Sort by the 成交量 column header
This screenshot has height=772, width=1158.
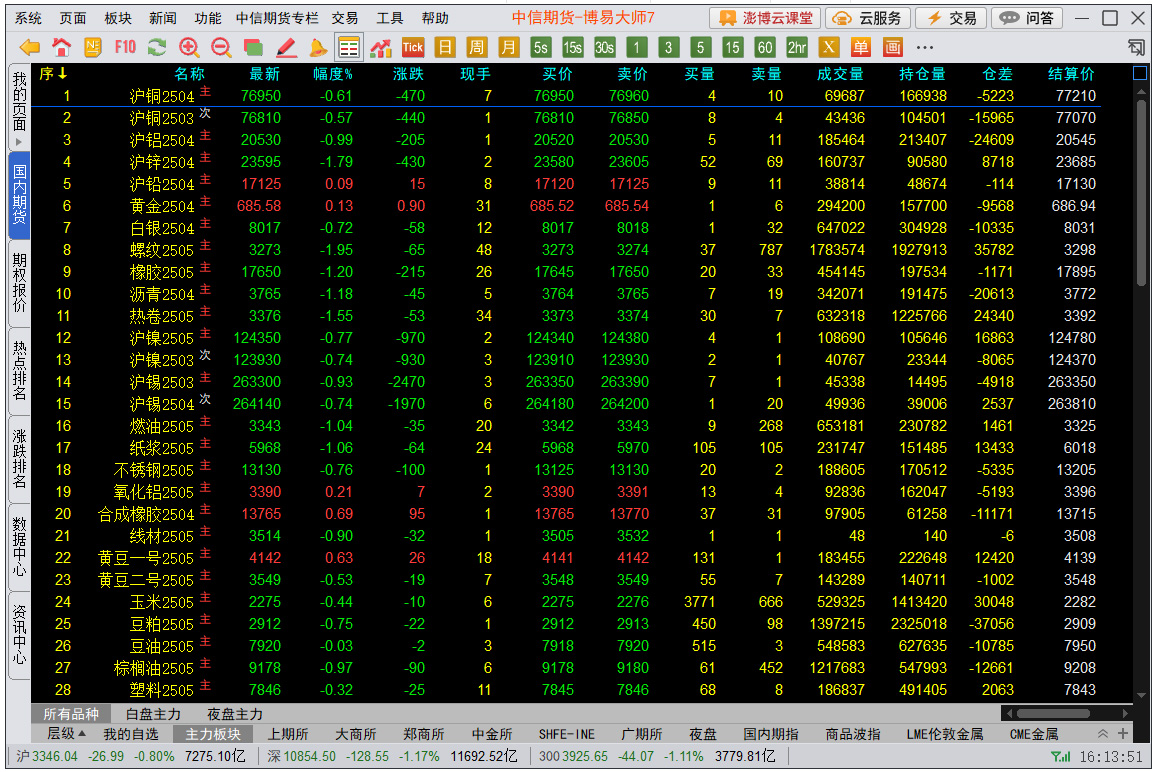pyautogui.click(x=840, y=74)
